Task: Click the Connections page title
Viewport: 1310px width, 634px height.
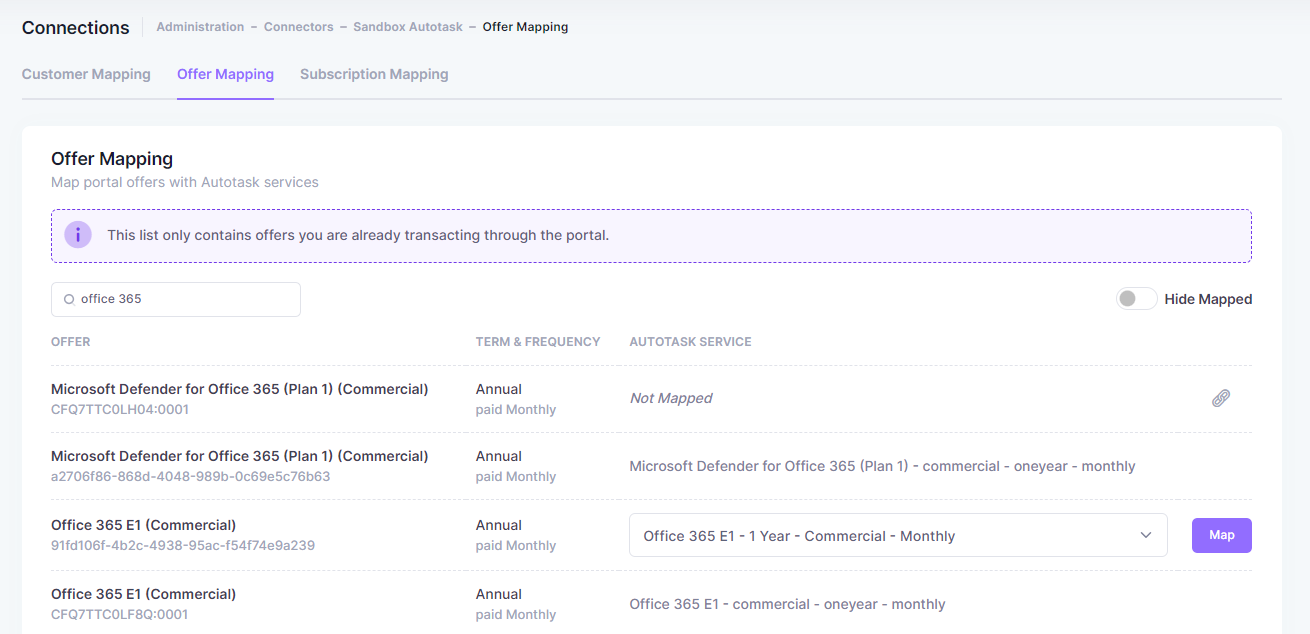Action: 76,28
